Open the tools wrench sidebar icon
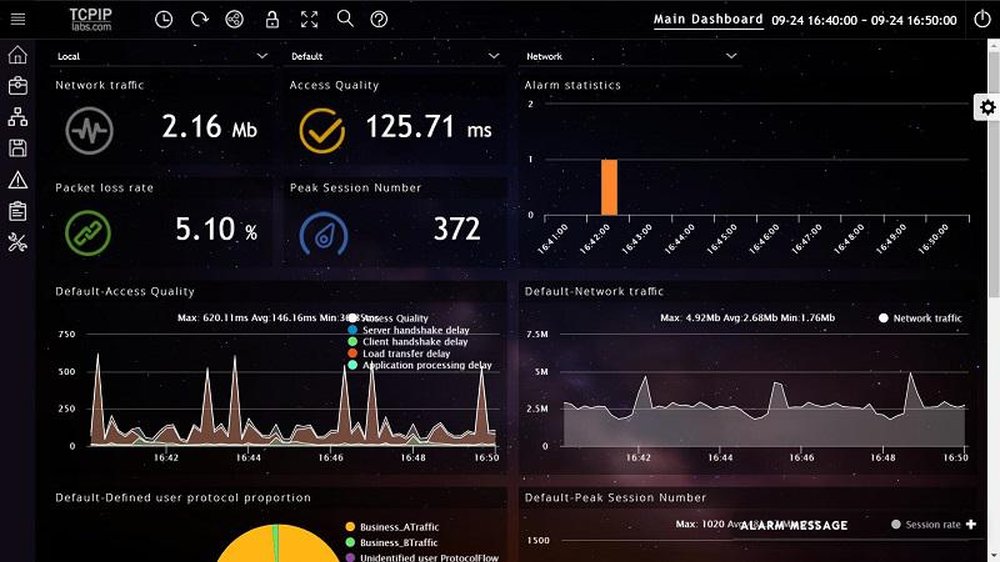 point(18,242)
